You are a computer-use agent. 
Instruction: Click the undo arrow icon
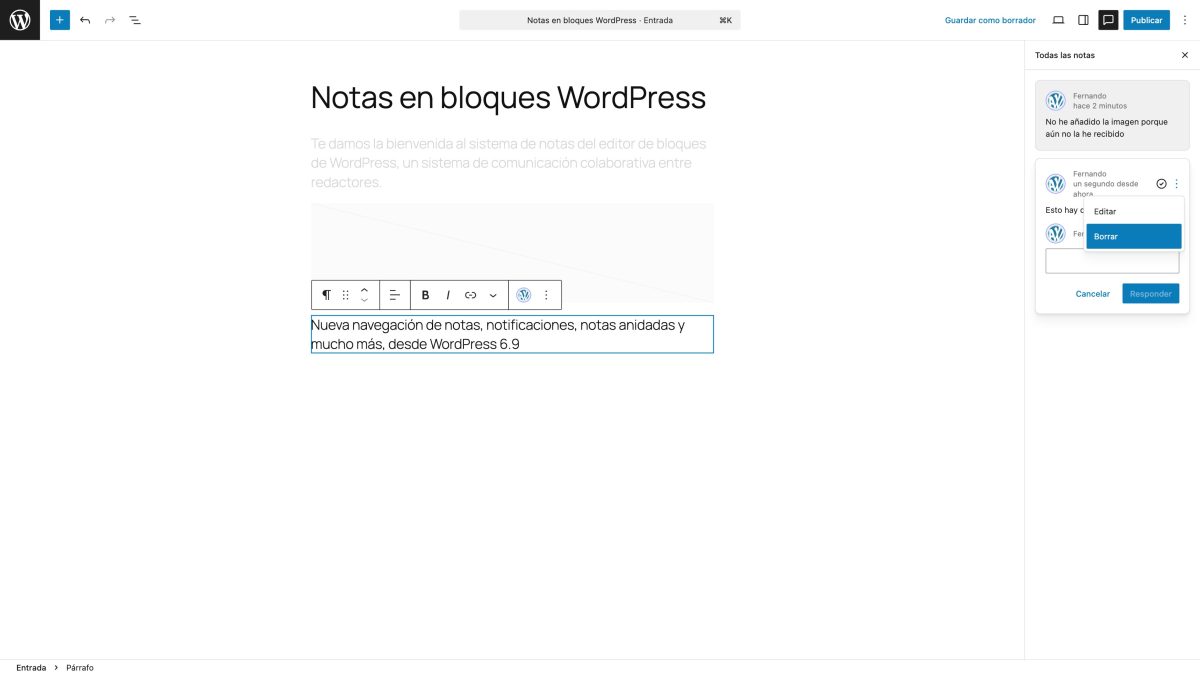84,19
